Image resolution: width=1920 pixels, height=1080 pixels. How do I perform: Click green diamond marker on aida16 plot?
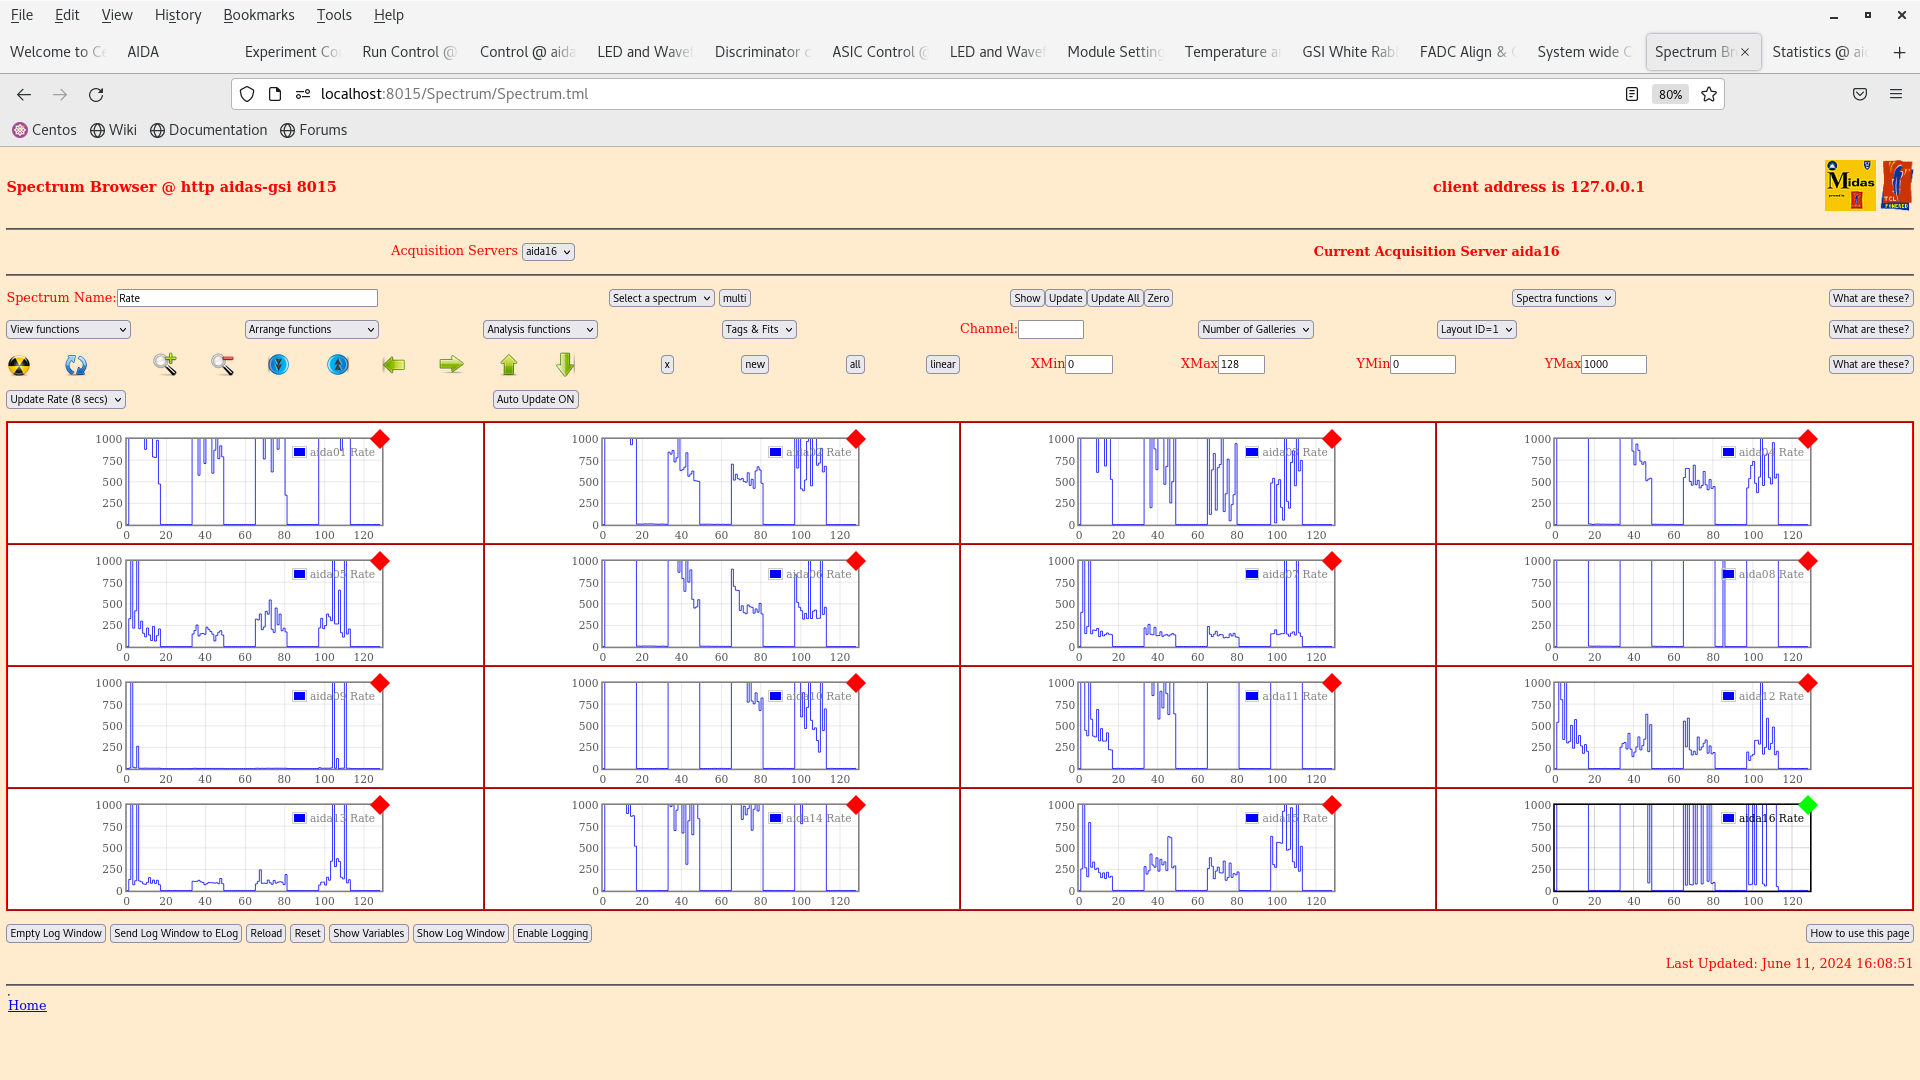[x=1807, y=805]
